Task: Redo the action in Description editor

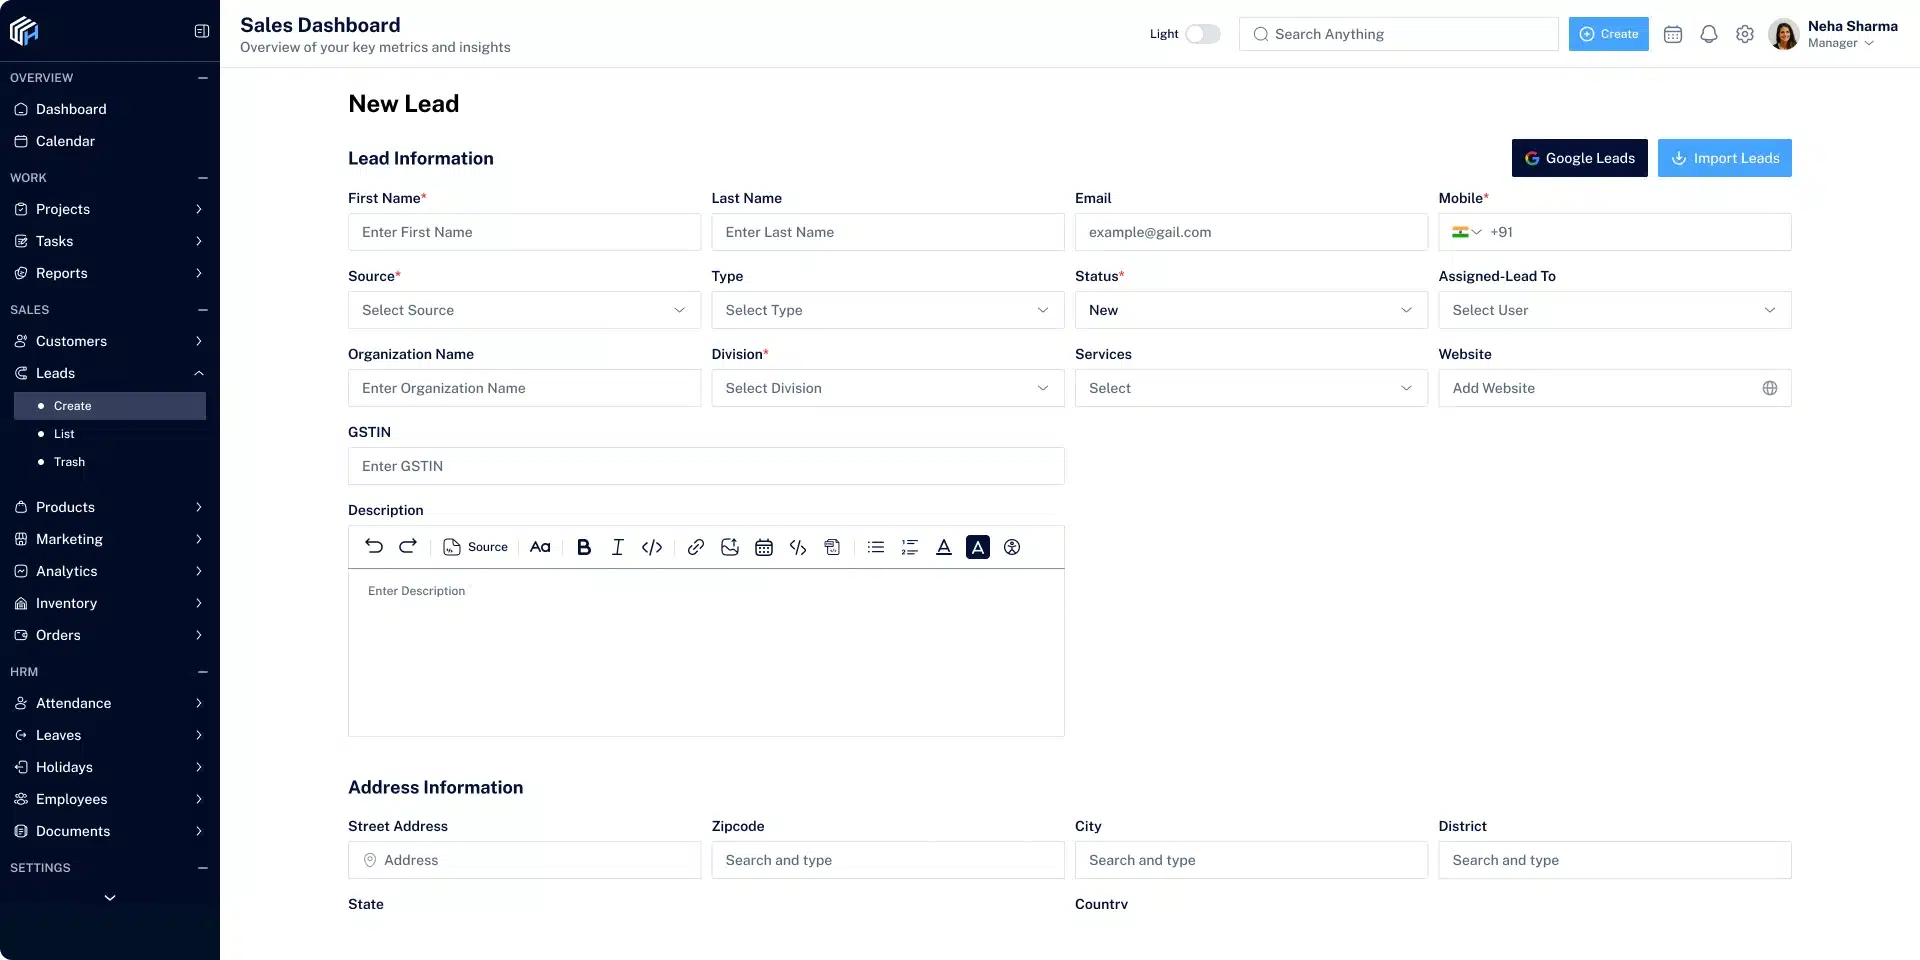Action: [x=408, y=546]
